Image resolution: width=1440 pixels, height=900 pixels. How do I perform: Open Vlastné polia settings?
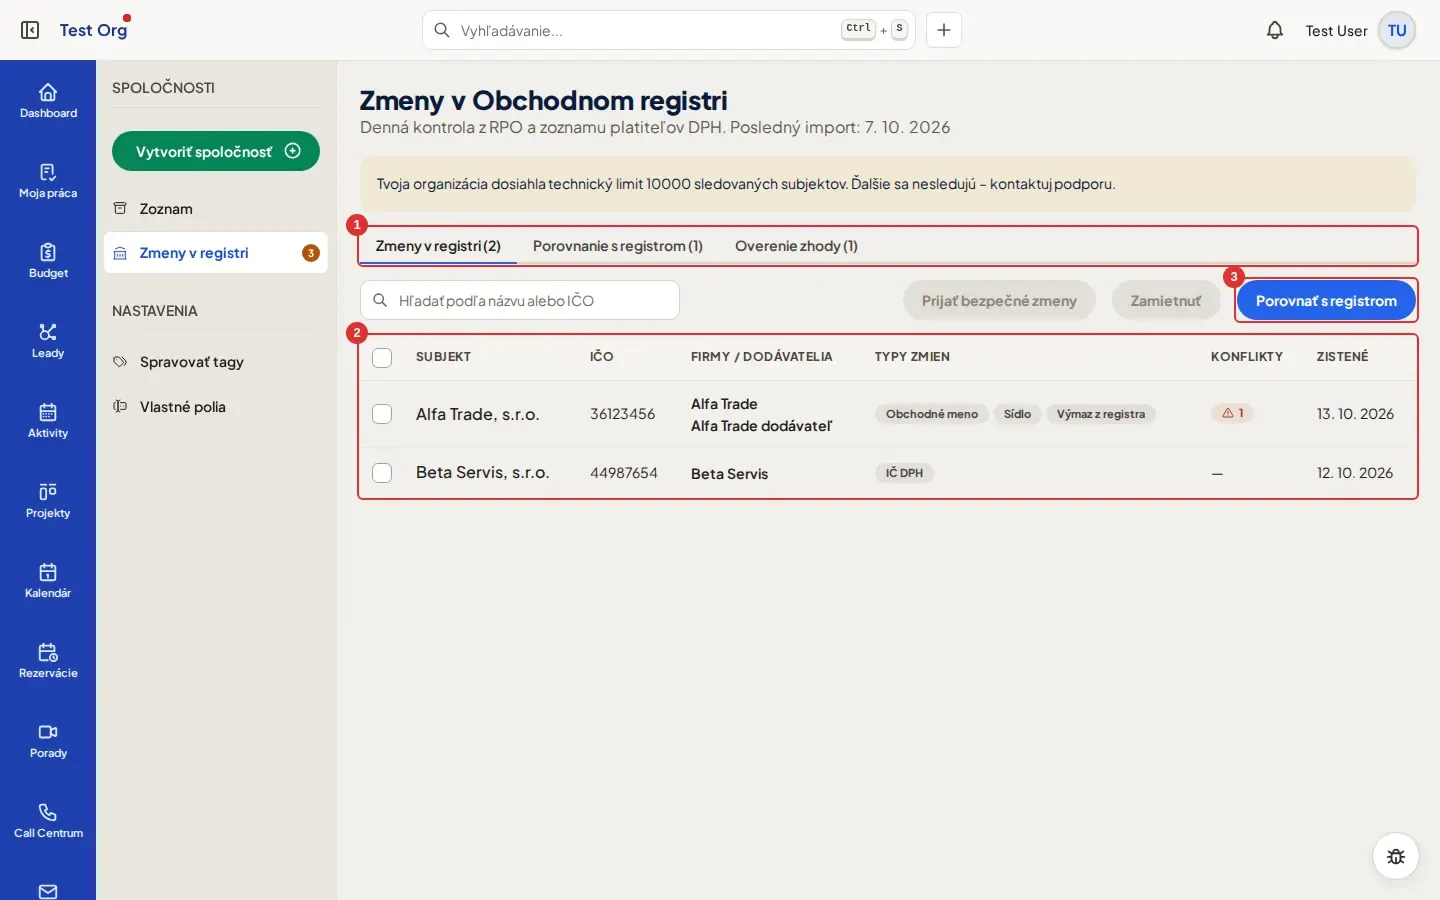tap(216, 407)
